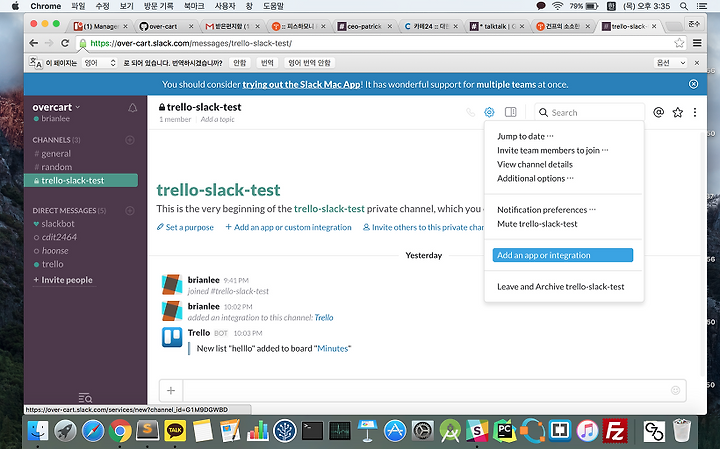Image resolution: width=720 pixels, height=449 pixels.
Task: Open the Minutes board link
Action: (x=332, y=348)
